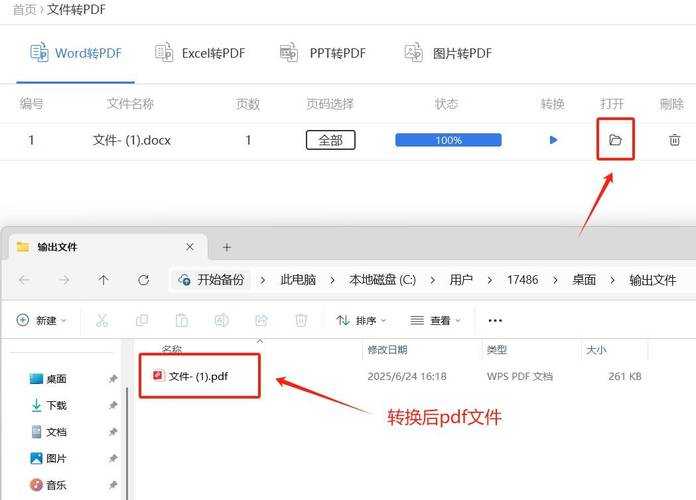Go back in Explorer
This screenshot has height=500, width=696.
point(24,280)
